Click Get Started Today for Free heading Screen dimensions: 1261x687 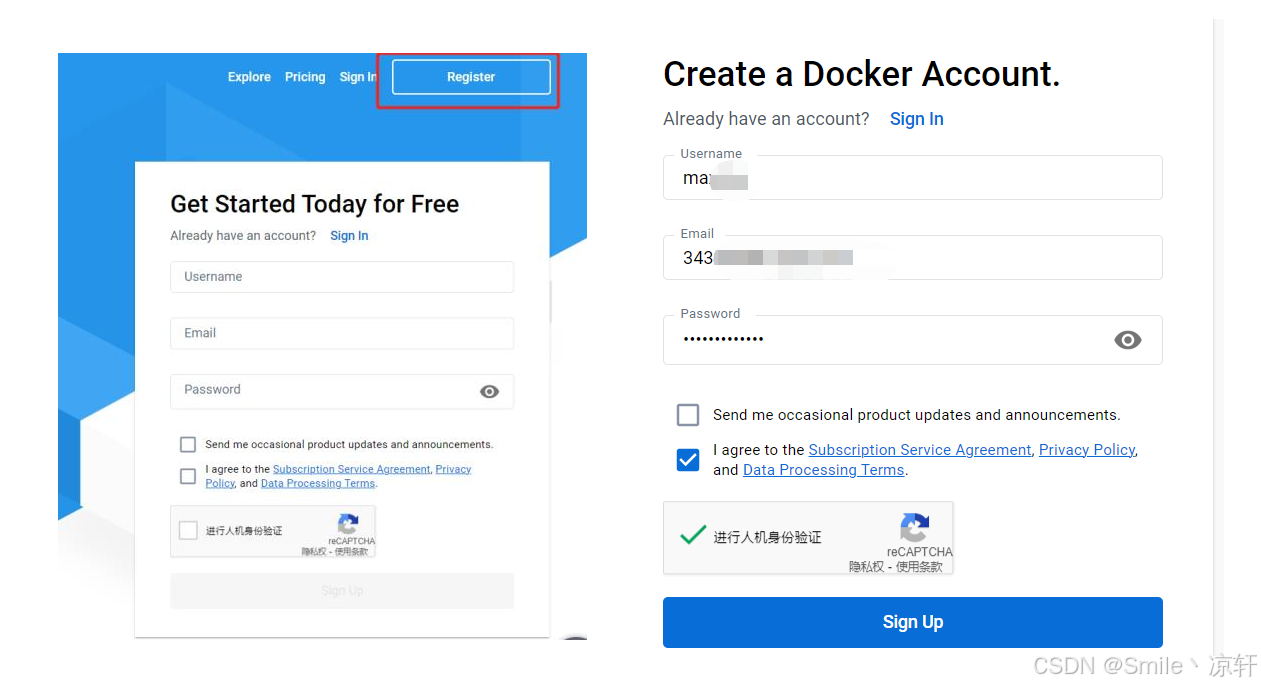click(315, 204)
